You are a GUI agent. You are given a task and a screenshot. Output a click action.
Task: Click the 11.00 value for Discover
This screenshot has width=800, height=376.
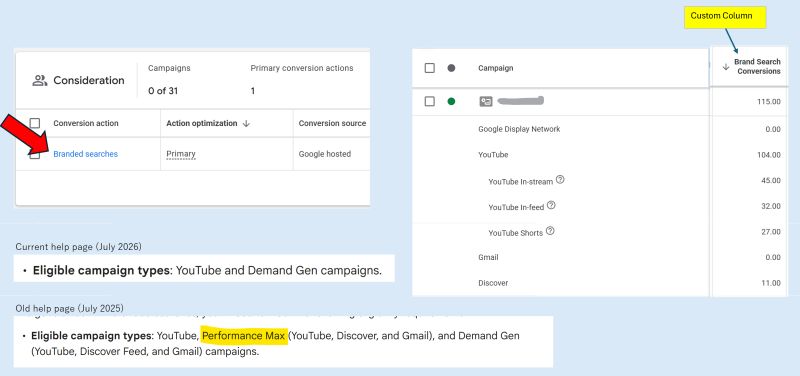[771, 283]
